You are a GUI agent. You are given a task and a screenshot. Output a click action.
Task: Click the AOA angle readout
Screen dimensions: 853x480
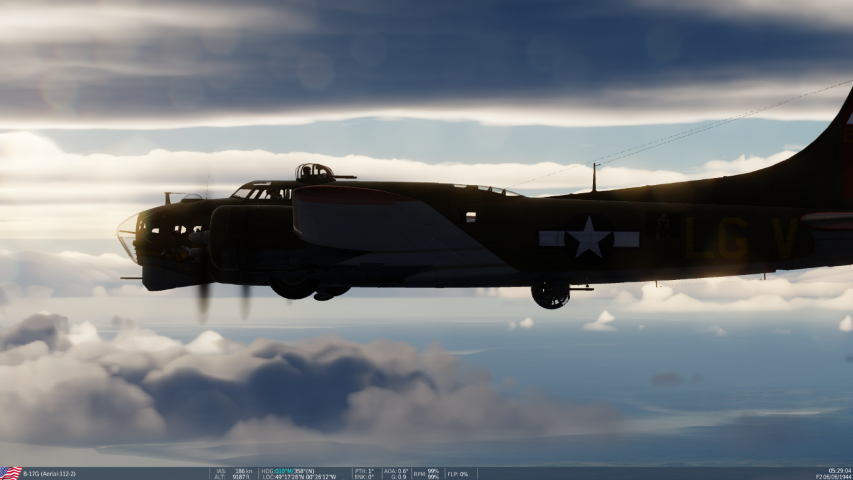click(x=396, y=470)
